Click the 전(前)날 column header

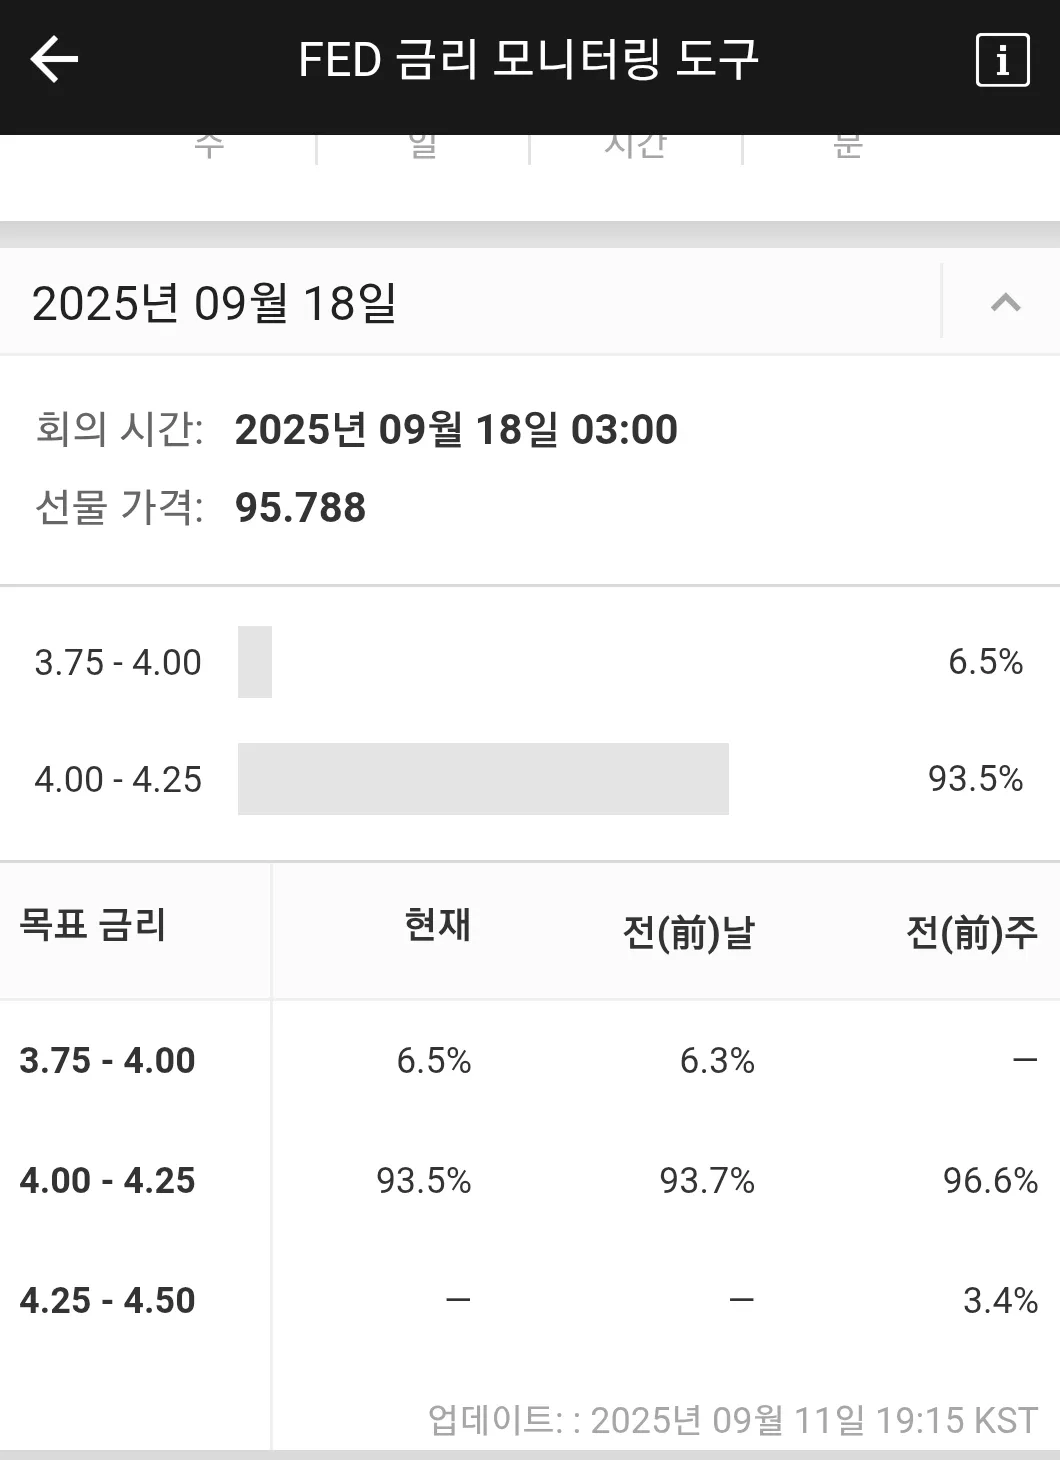pos(688,933)
